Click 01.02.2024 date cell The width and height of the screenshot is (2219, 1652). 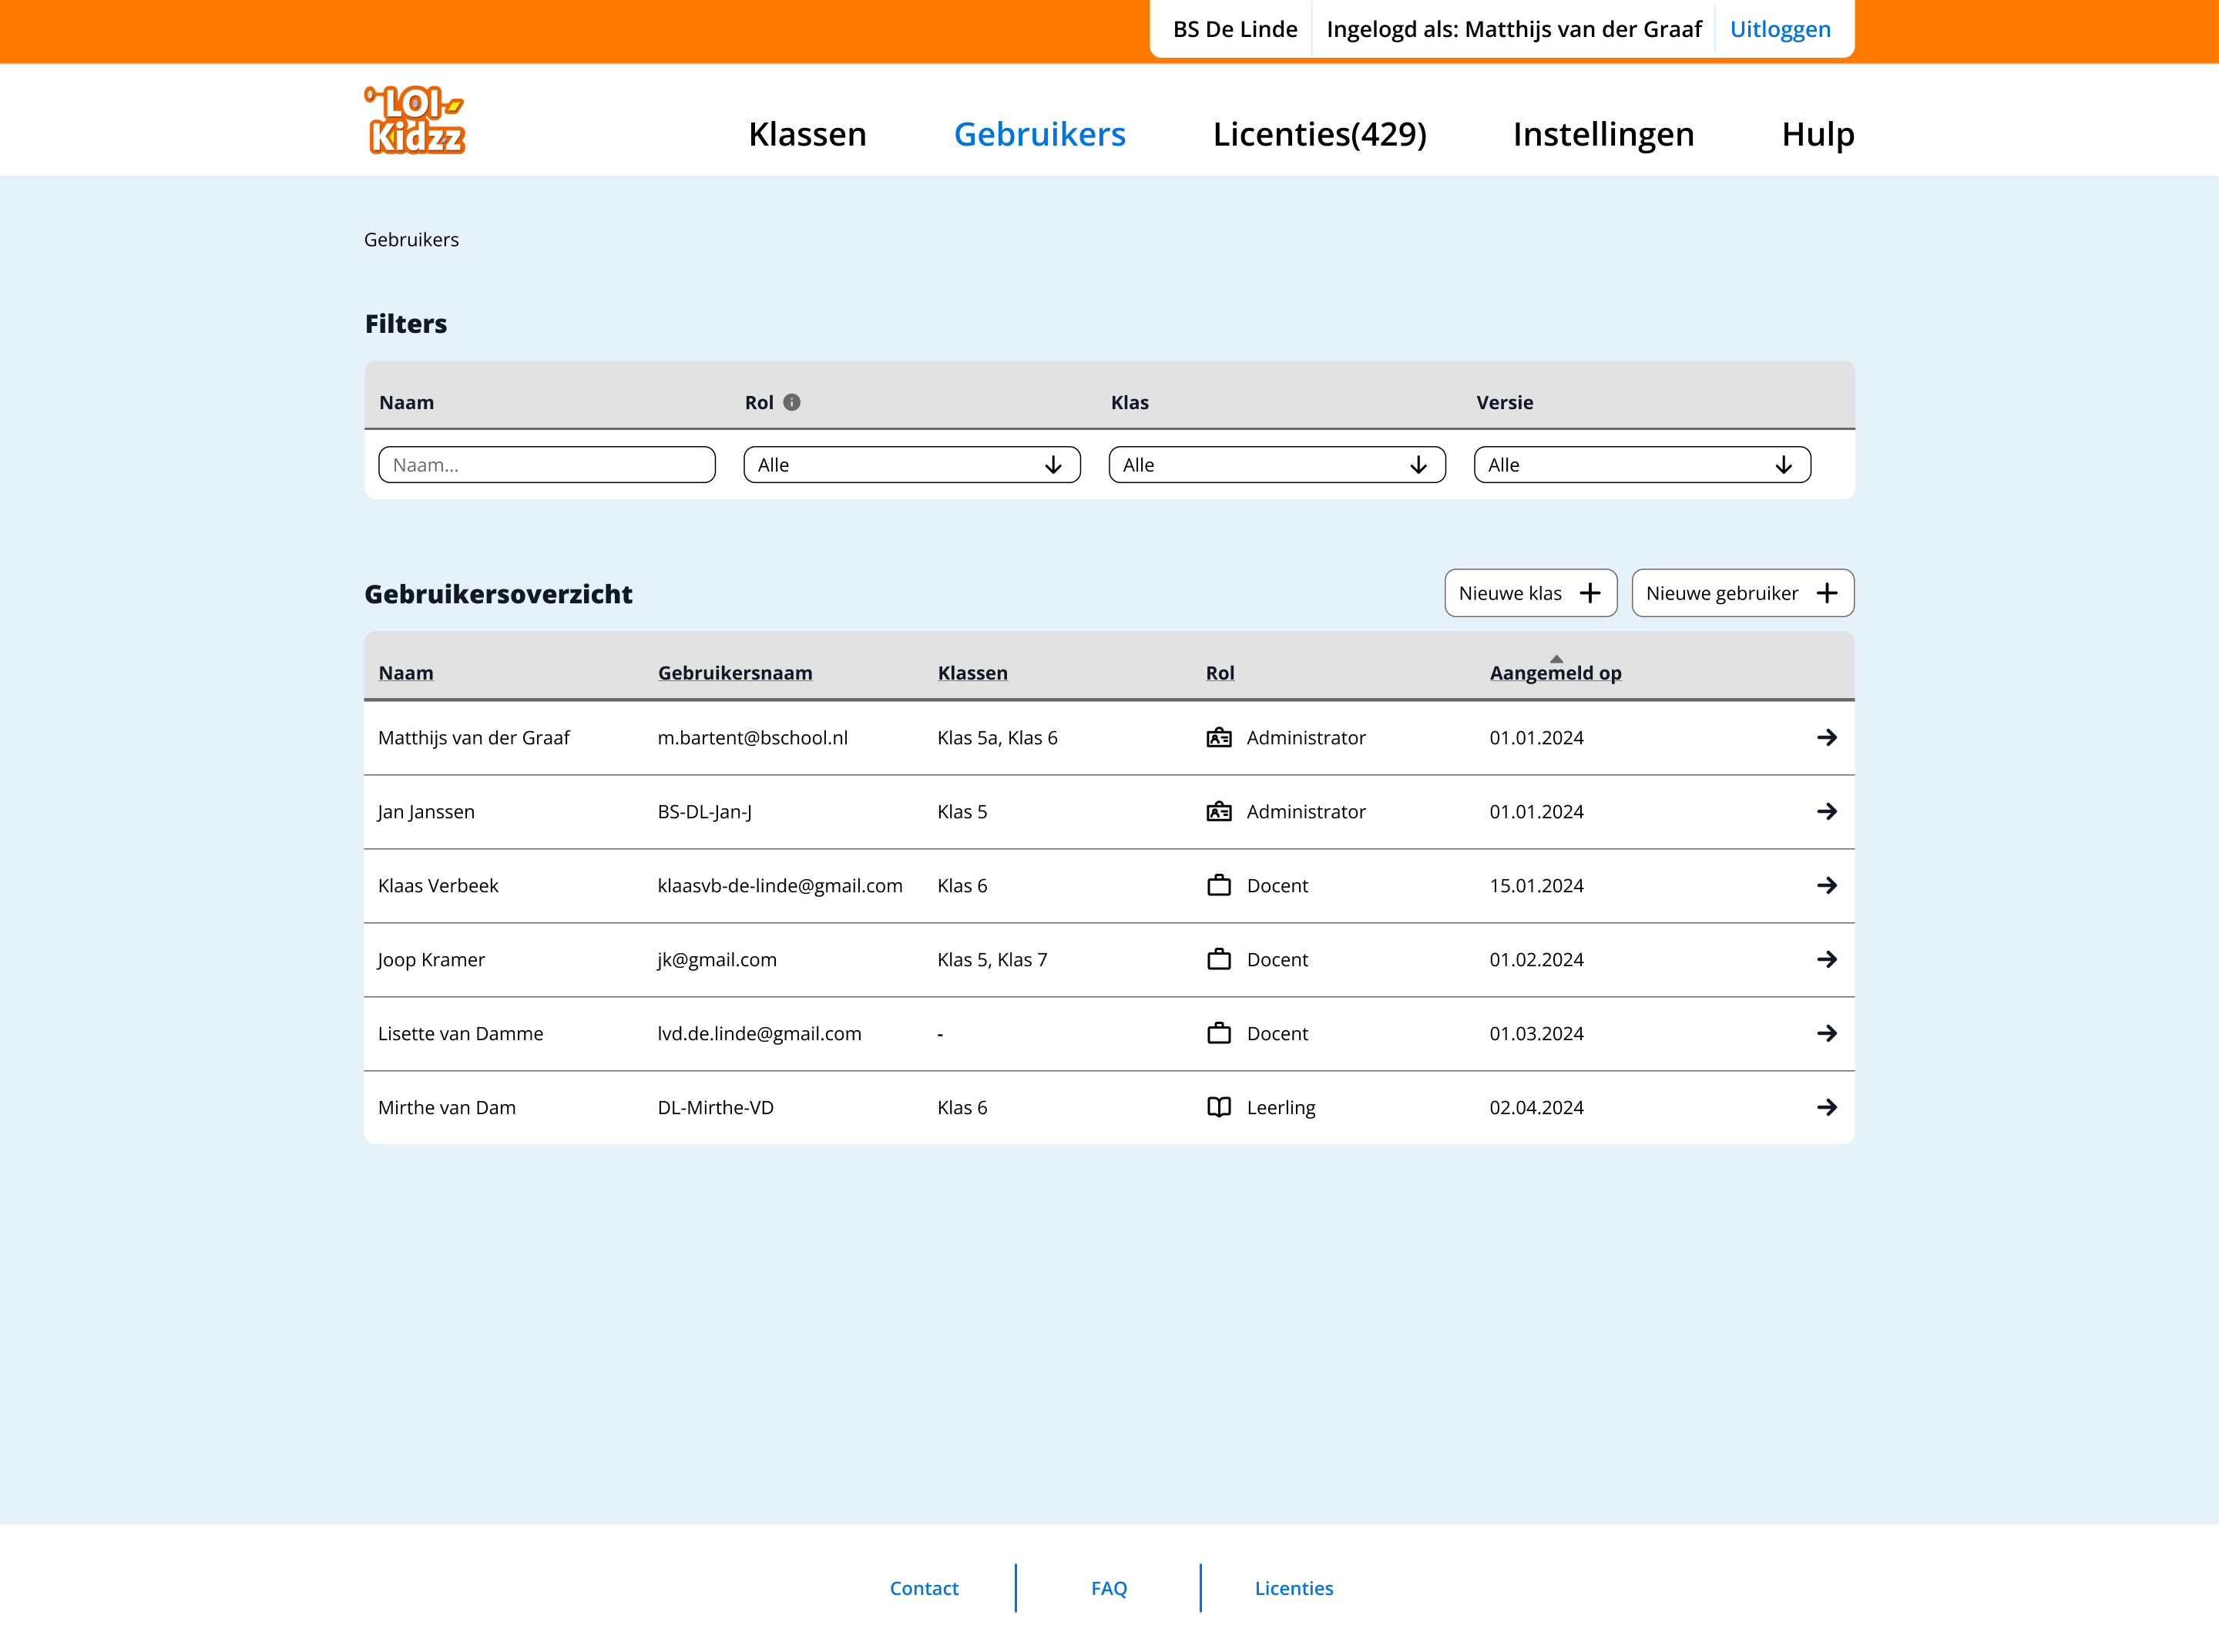1536,959
